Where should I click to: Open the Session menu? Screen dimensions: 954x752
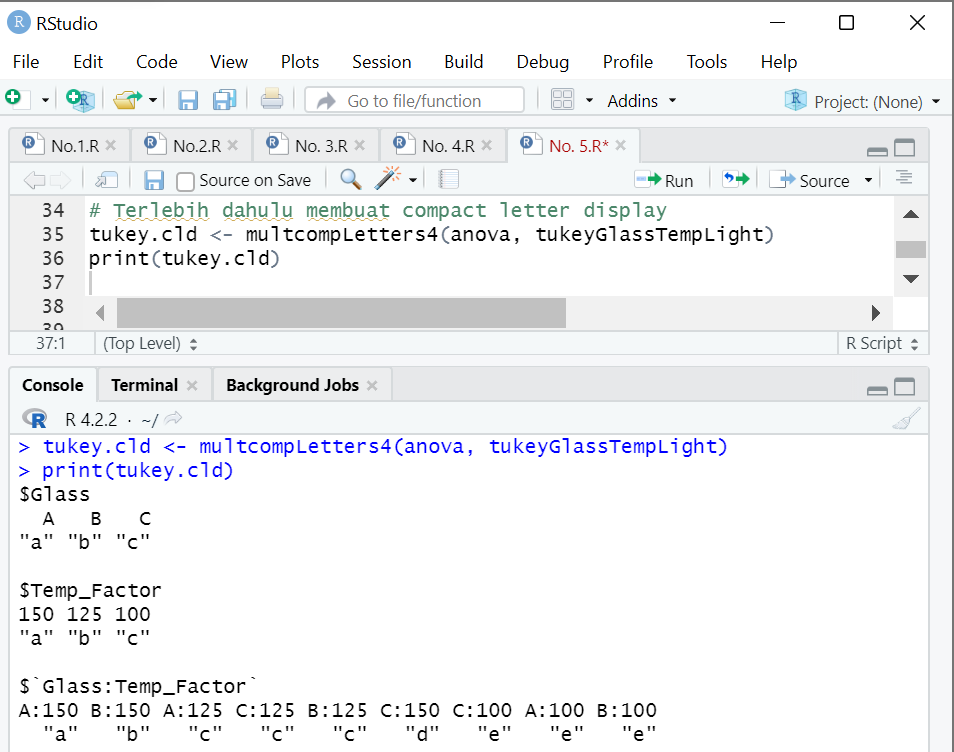coord(381,61)
